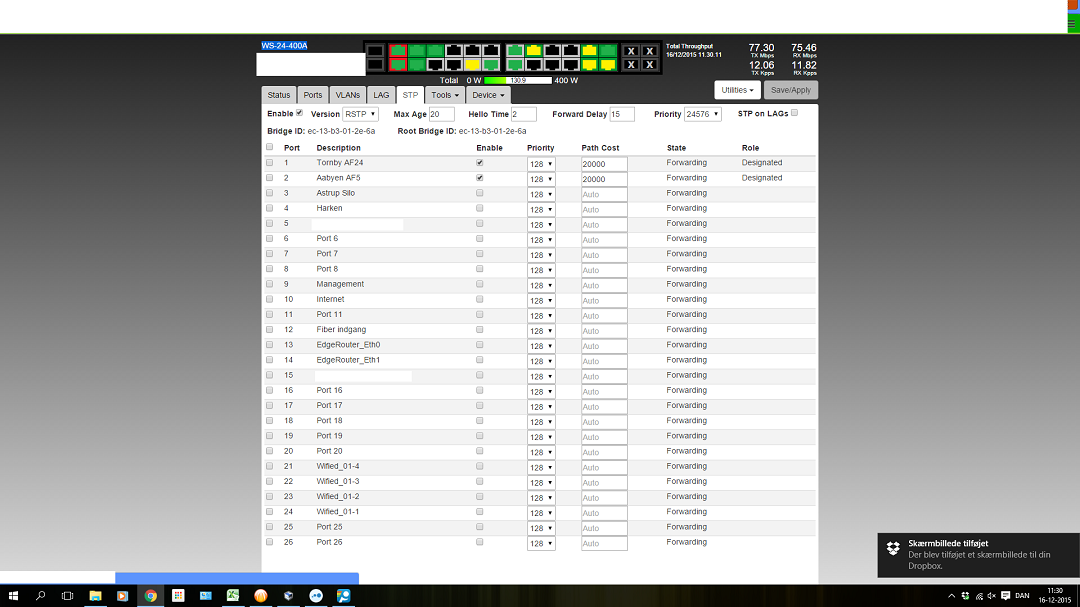Switch to the Status tab

tap(279, 95)
